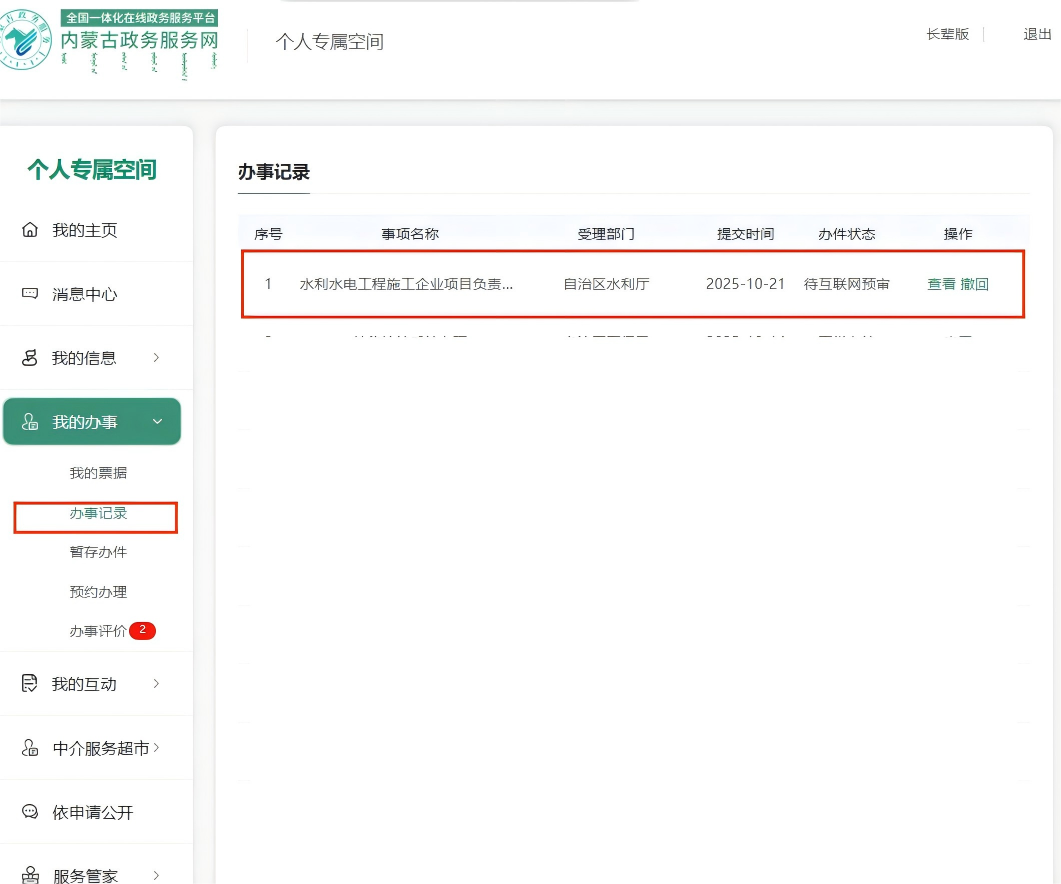The image size is (1061, 884).
Task: Expand the 我的信息 submenu arrow
Action: 156,358
